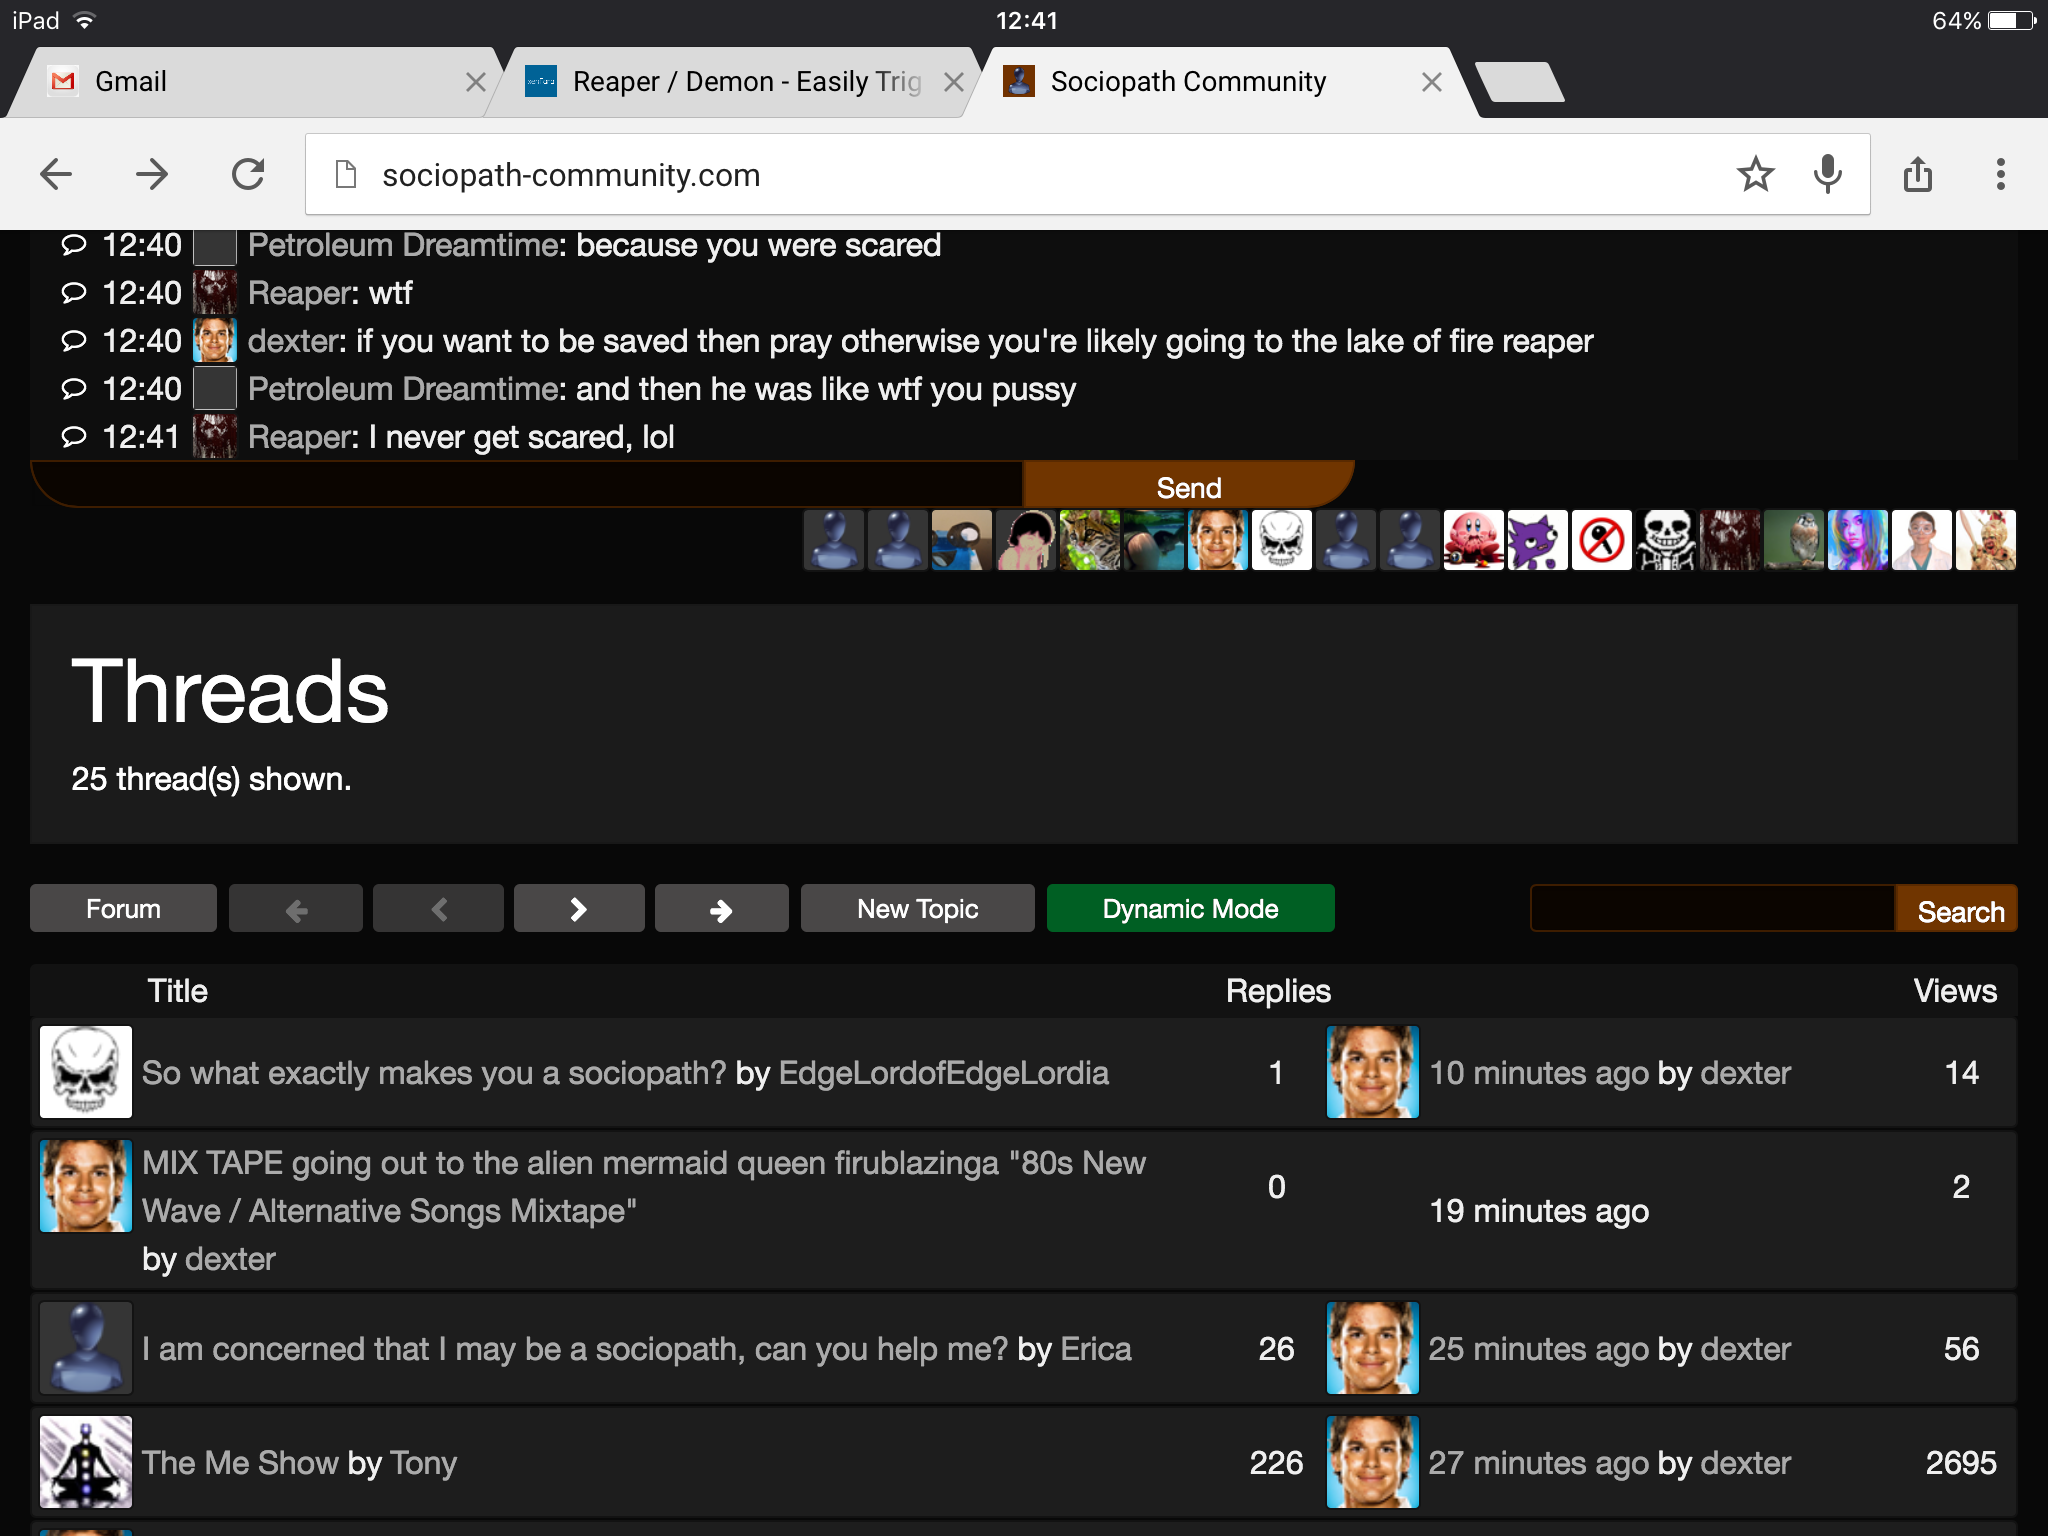This screenshot has height=1536, width=2048.
Task: Focus the thread search field
Action: click(x=1713, y=908)
